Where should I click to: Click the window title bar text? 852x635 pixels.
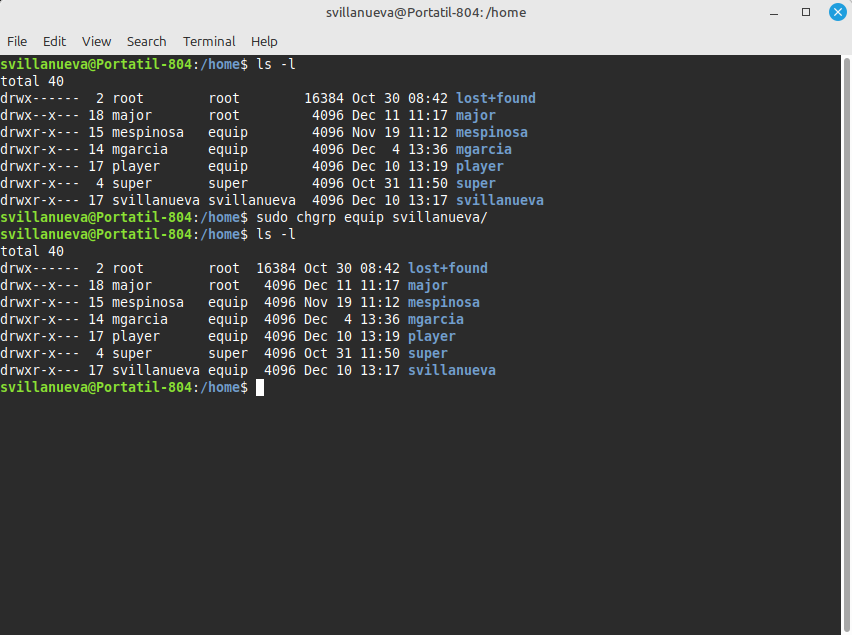(x=425, y=13)
